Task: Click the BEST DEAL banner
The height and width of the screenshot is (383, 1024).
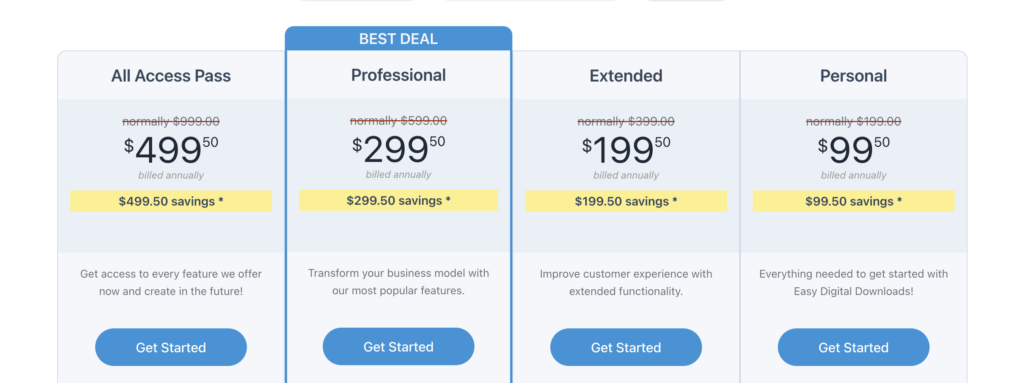Action: pos(398,39)
